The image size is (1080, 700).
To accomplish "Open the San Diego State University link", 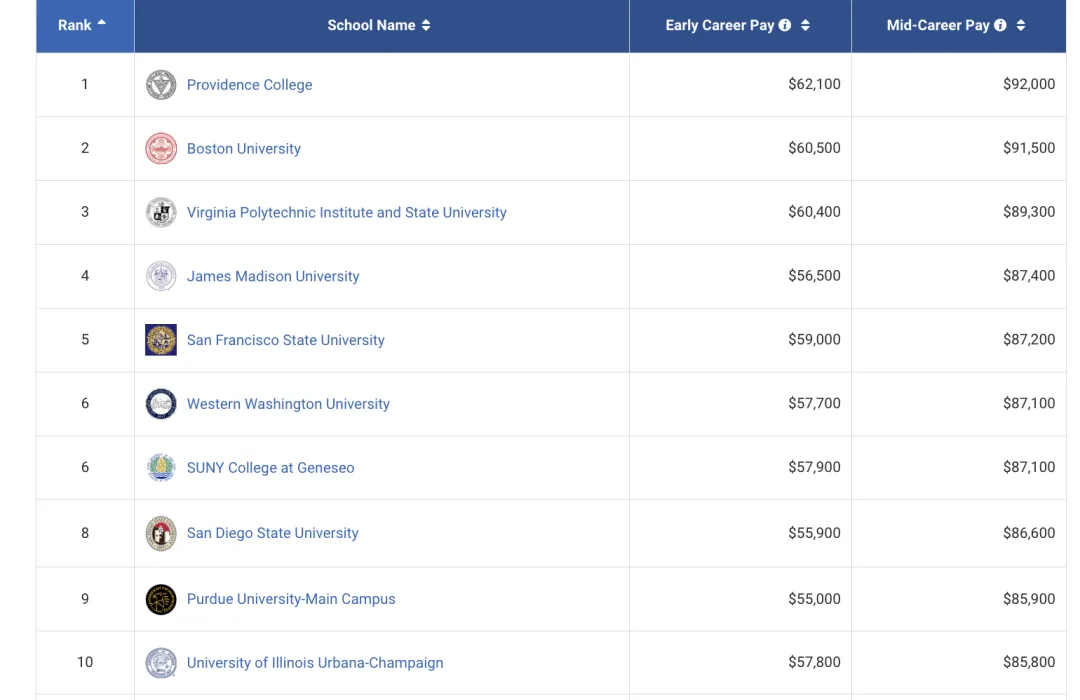I will point(273,533).
